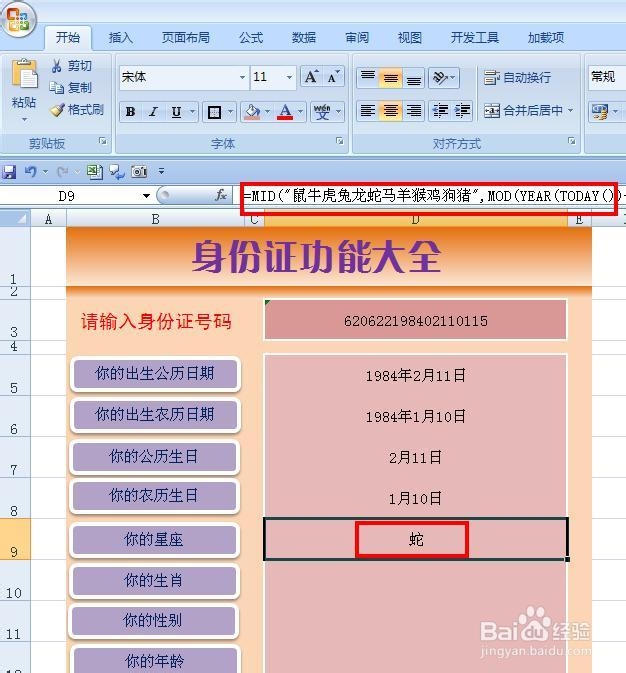Viewport: 626px width, 673px height.
Task: Open the 视图 tab
Action: pyautogui.click(x=410, y=38)
